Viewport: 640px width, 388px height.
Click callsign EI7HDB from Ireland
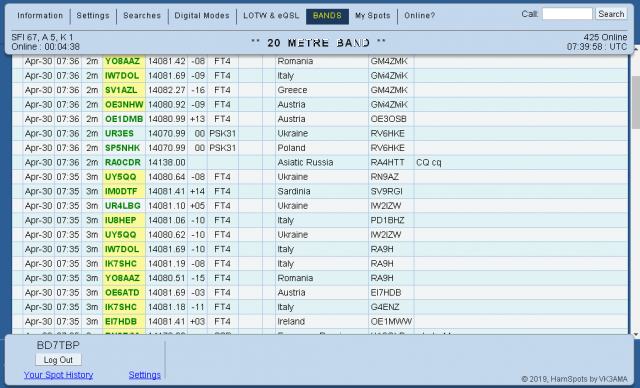(121, 321)
